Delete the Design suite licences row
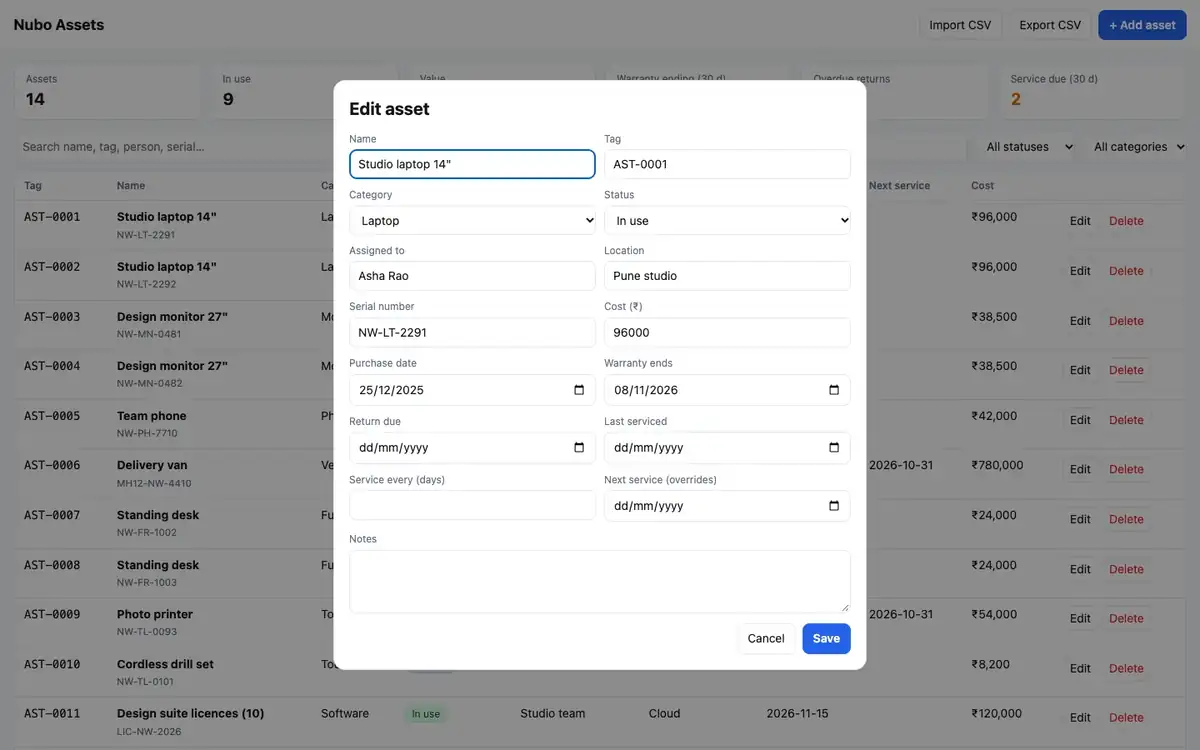1200x750 pixels. click(1126, 717)
